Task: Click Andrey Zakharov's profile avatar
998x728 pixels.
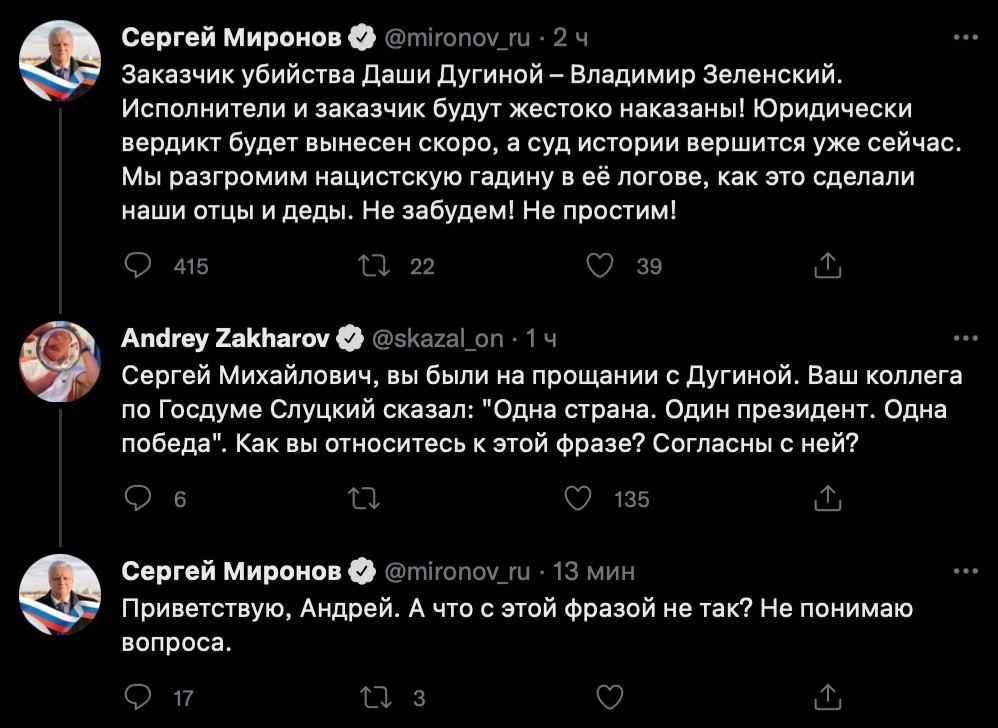Action: (60, 361)
